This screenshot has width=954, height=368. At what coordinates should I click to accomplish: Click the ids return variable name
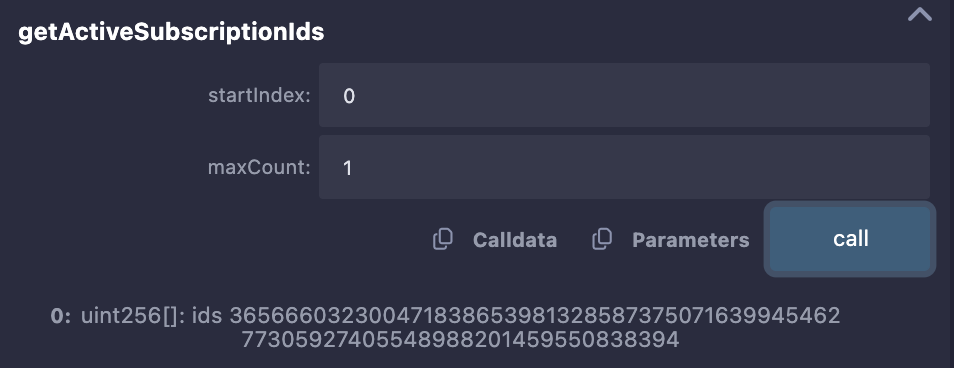coord(207,316)
